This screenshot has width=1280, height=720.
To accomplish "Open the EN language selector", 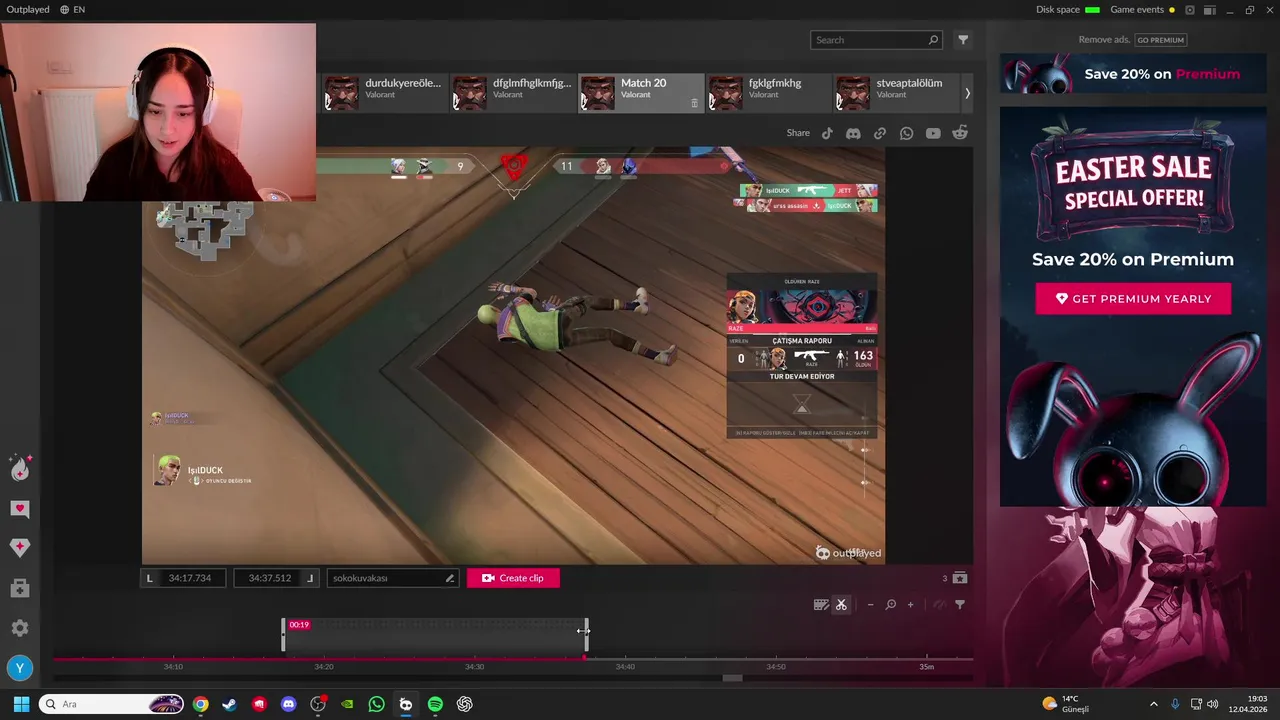I will [72, 9].
